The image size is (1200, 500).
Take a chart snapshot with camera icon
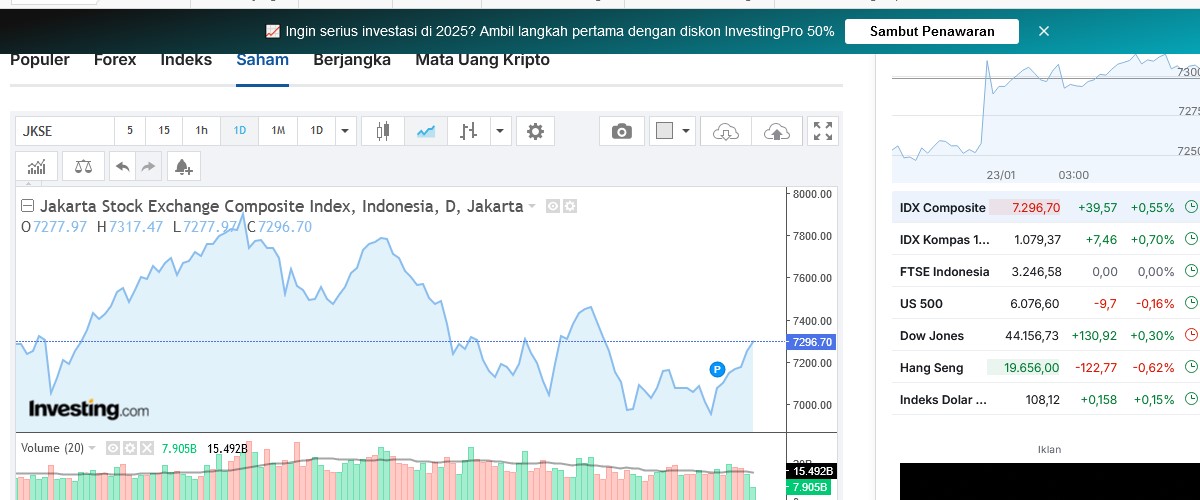click(622, 130)
